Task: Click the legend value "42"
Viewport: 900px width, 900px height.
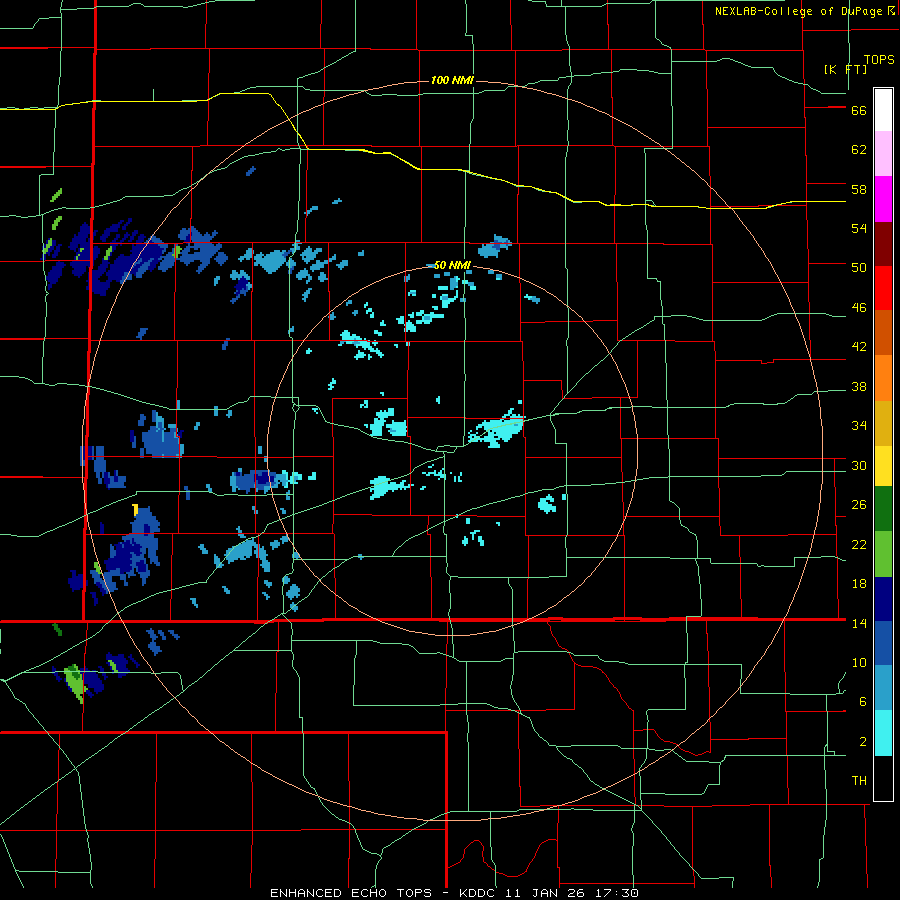Action: (859, 347)
